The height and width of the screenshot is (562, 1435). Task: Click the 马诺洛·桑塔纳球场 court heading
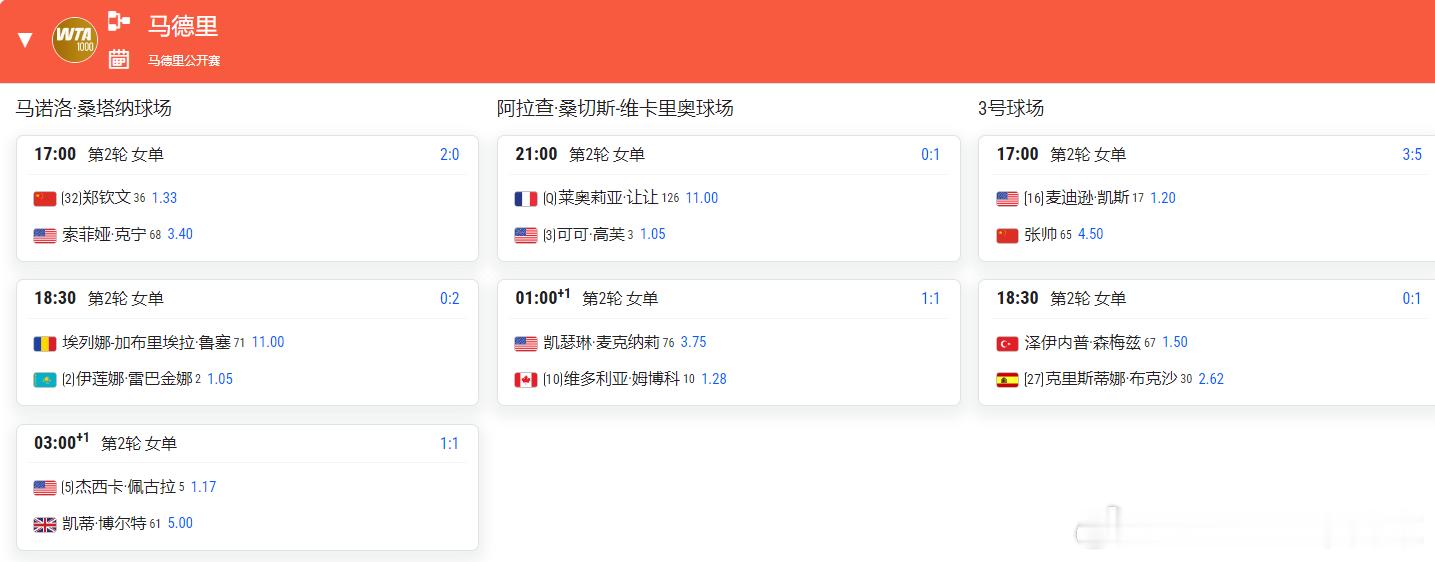[x=94, y=108]
